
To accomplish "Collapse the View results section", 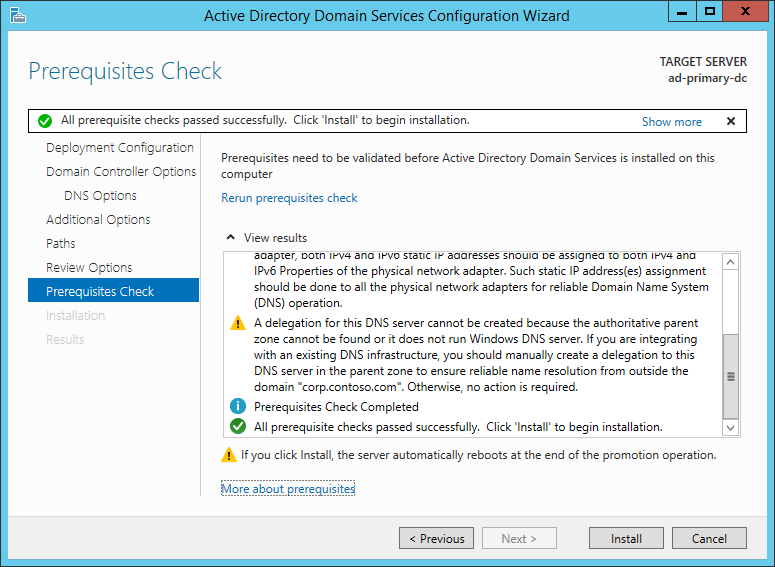I will coord(230,237).
